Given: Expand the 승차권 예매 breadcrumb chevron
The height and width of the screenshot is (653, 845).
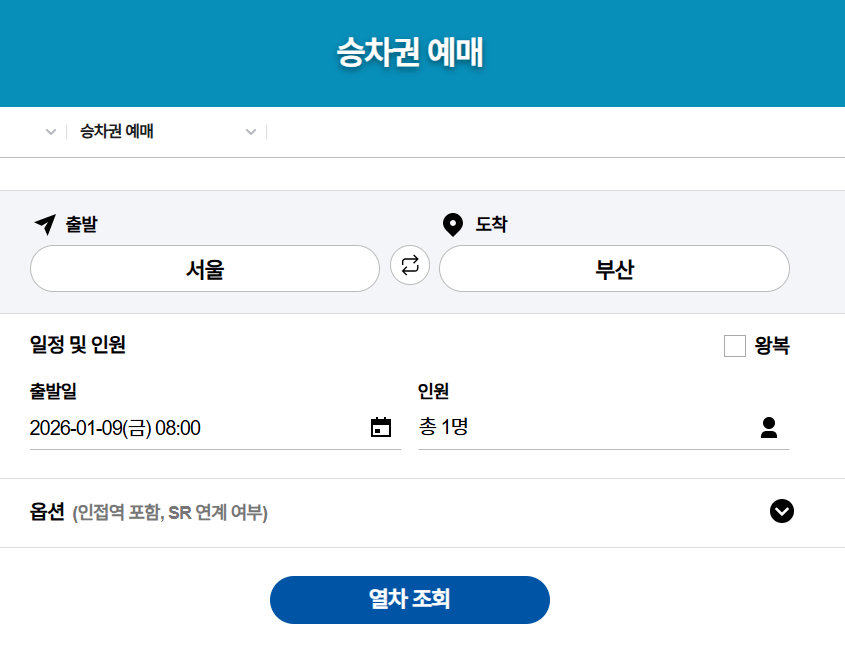Looking at the screenshot, I should 251,132.
